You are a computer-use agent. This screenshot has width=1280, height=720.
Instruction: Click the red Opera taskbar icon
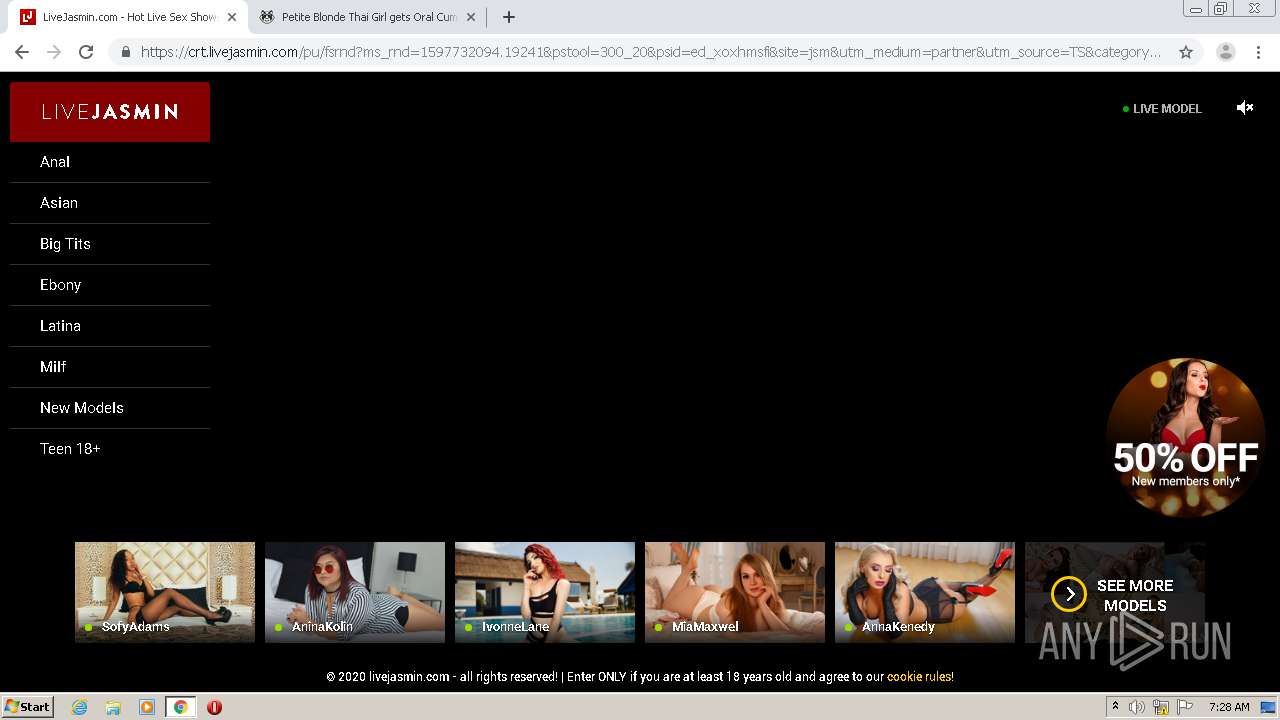(x=214, y=707)
